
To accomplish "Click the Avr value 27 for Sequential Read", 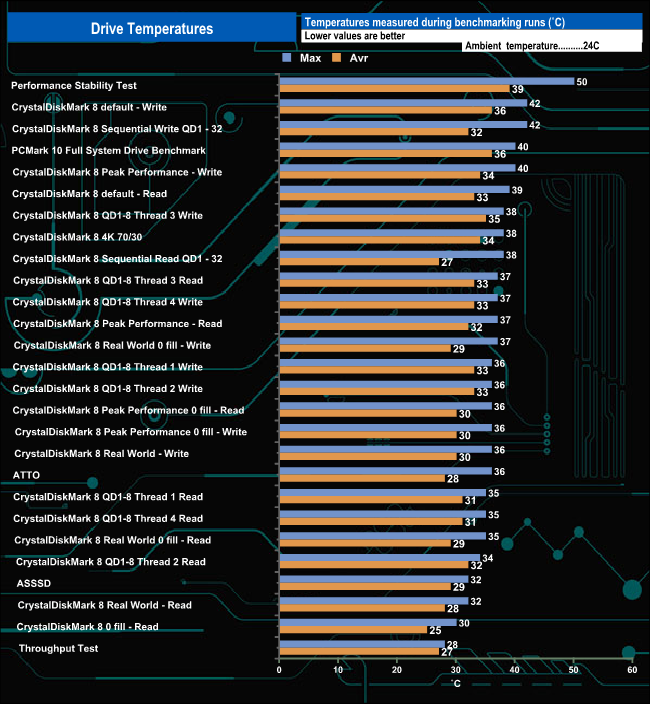I will click(x=447, y=262).
